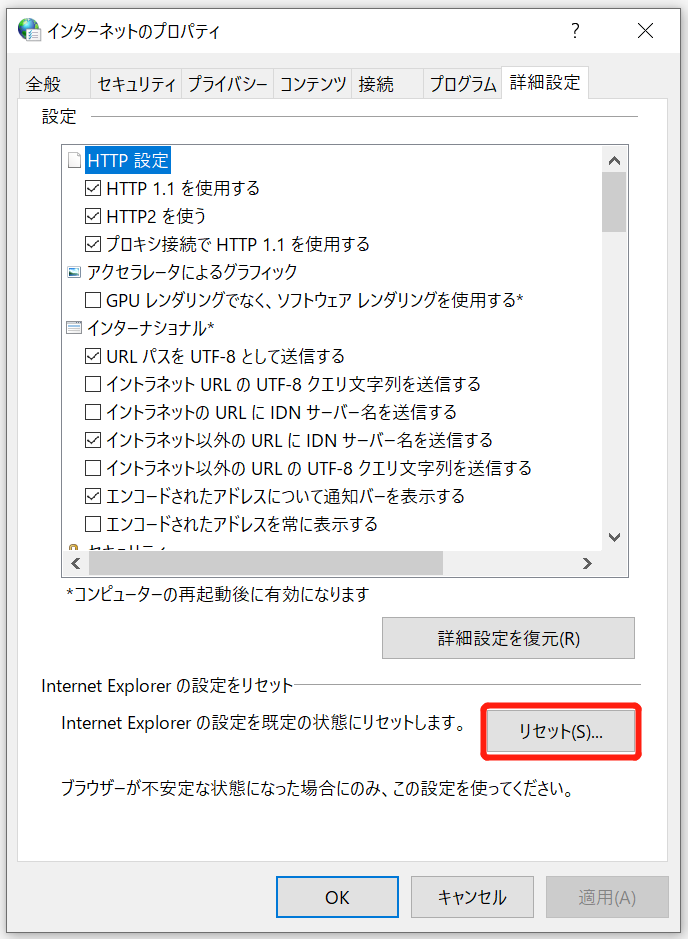Check イントラネット以外の URL の UTF-8 クエリ文字列を送信する
Image resolution: width=688 pixels, height=939 pixels.
(x=93, y=468)
